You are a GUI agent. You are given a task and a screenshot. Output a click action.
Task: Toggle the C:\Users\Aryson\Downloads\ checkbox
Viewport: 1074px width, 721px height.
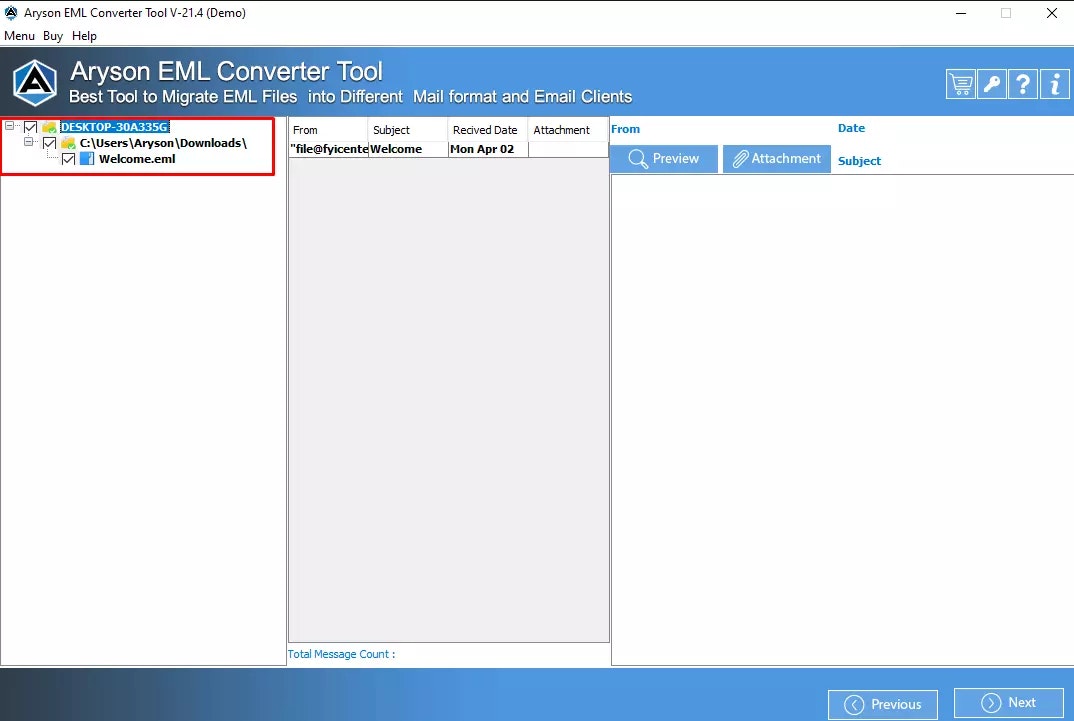pos(49,143)
